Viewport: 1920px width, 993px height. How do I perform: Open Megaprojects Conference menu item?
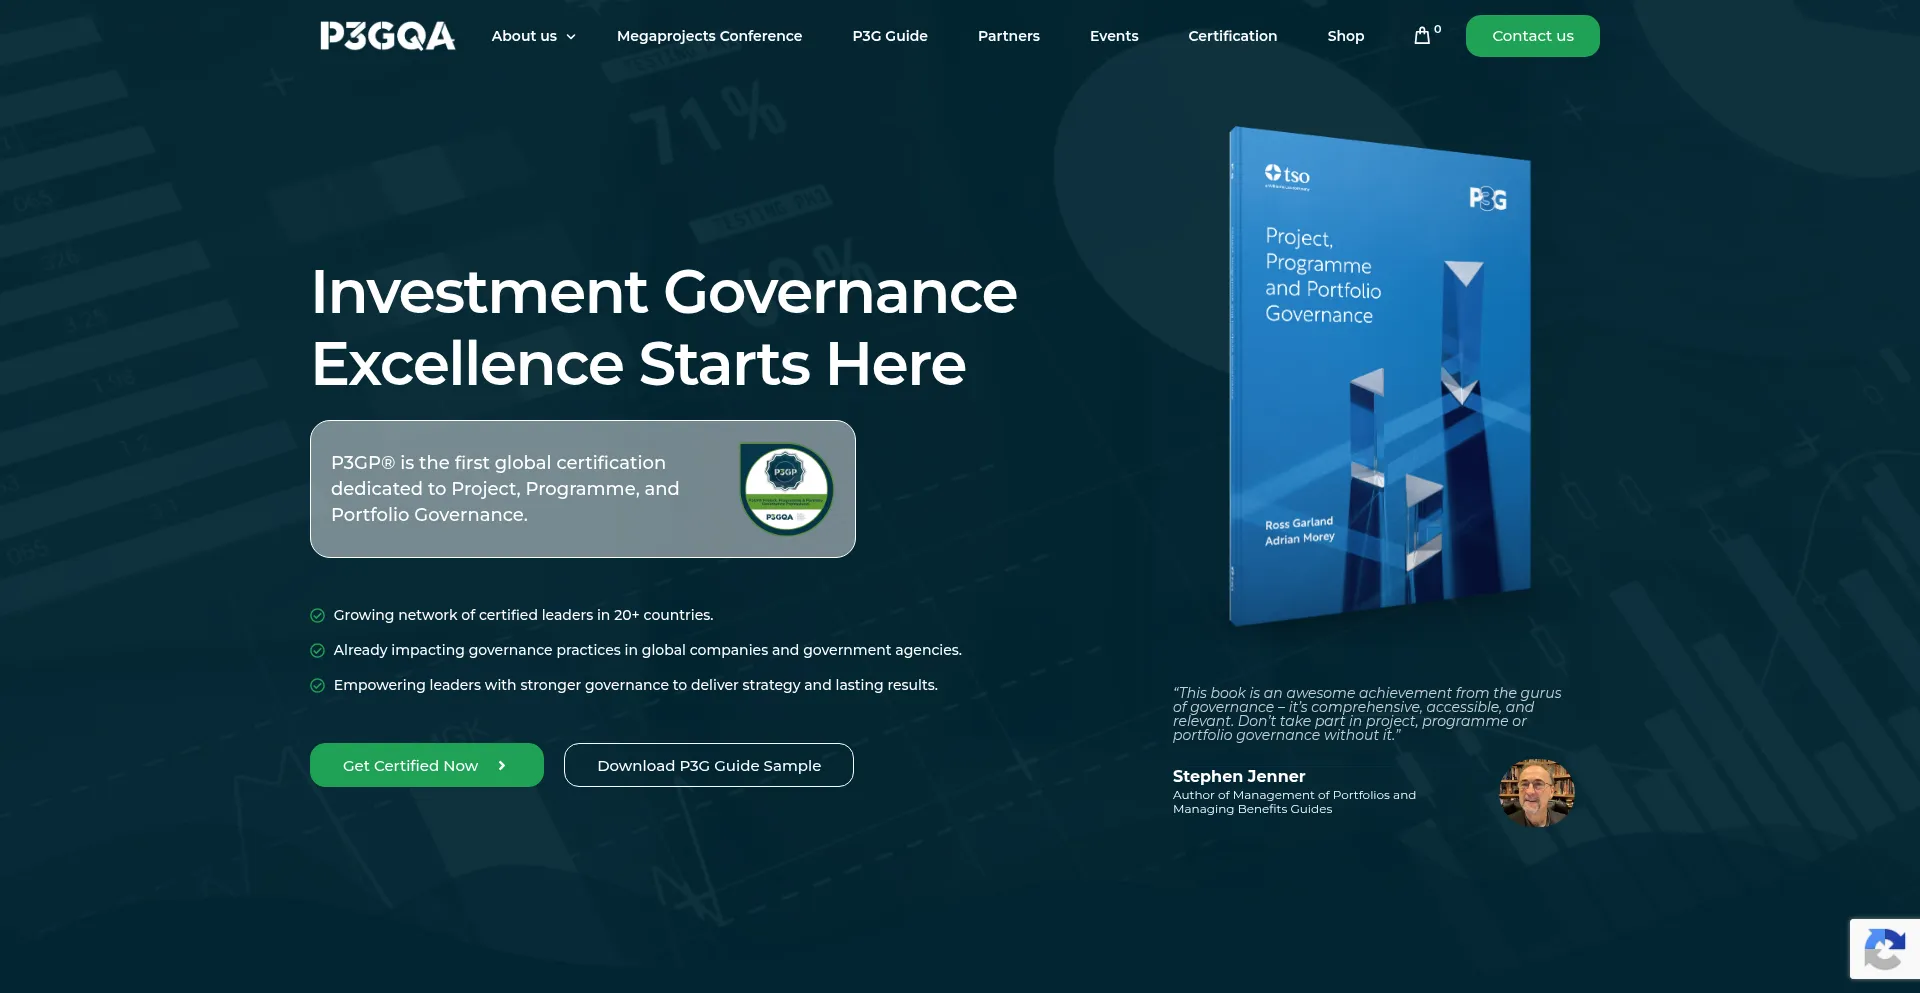click(x=709, y=36)
